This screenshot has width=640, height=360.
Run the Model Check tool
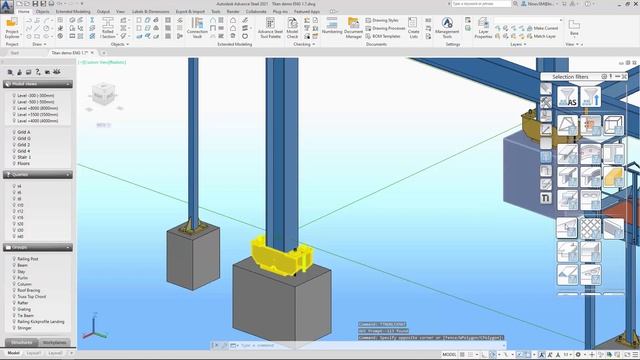coord(292,28)
